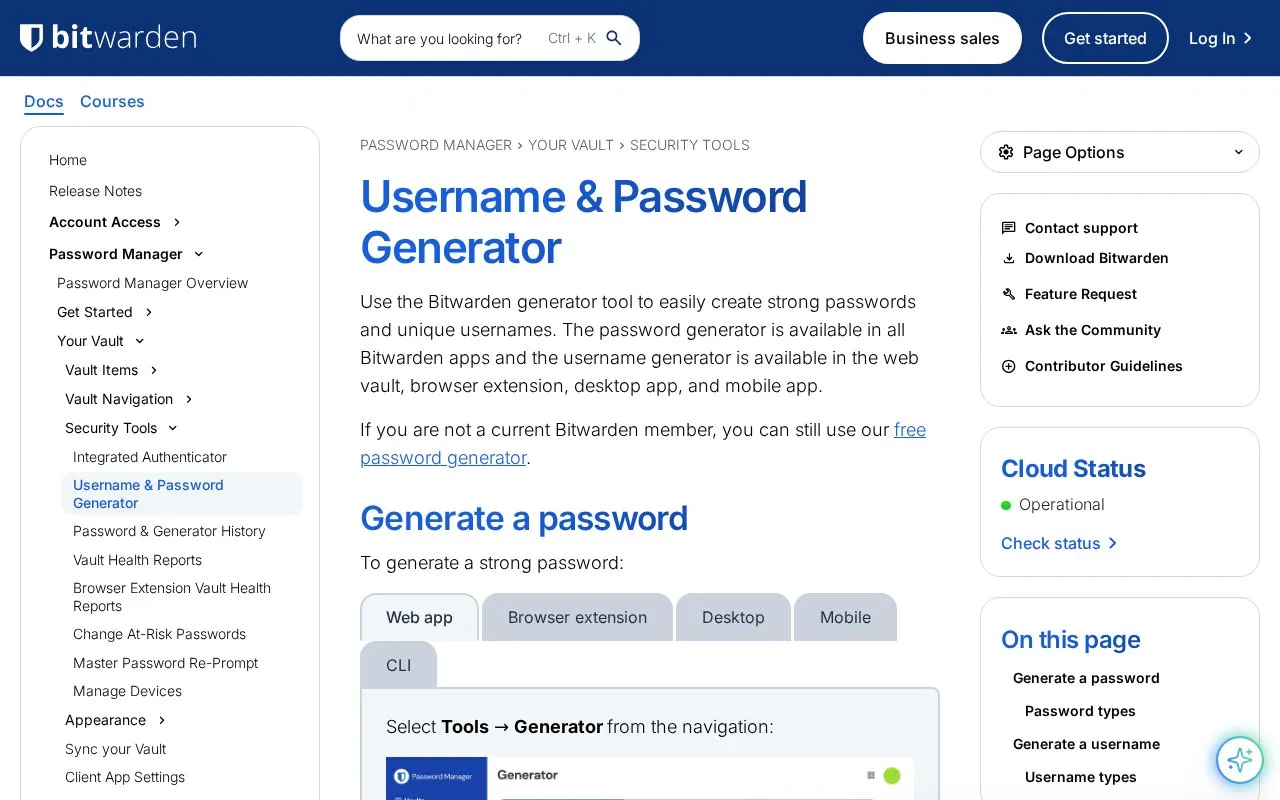Viewport: 1280px width, 800px height.
Task: Open Integrated Authenticator in sidebar
Action: (x=150, y=457)
